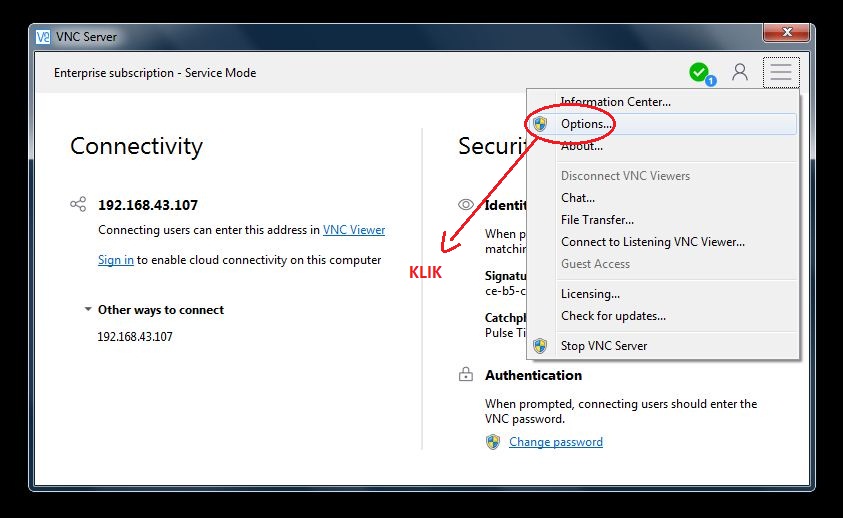This screenshot has width=843, height=518.
Task: Choose About... from the menu
Action: [662, 146]
